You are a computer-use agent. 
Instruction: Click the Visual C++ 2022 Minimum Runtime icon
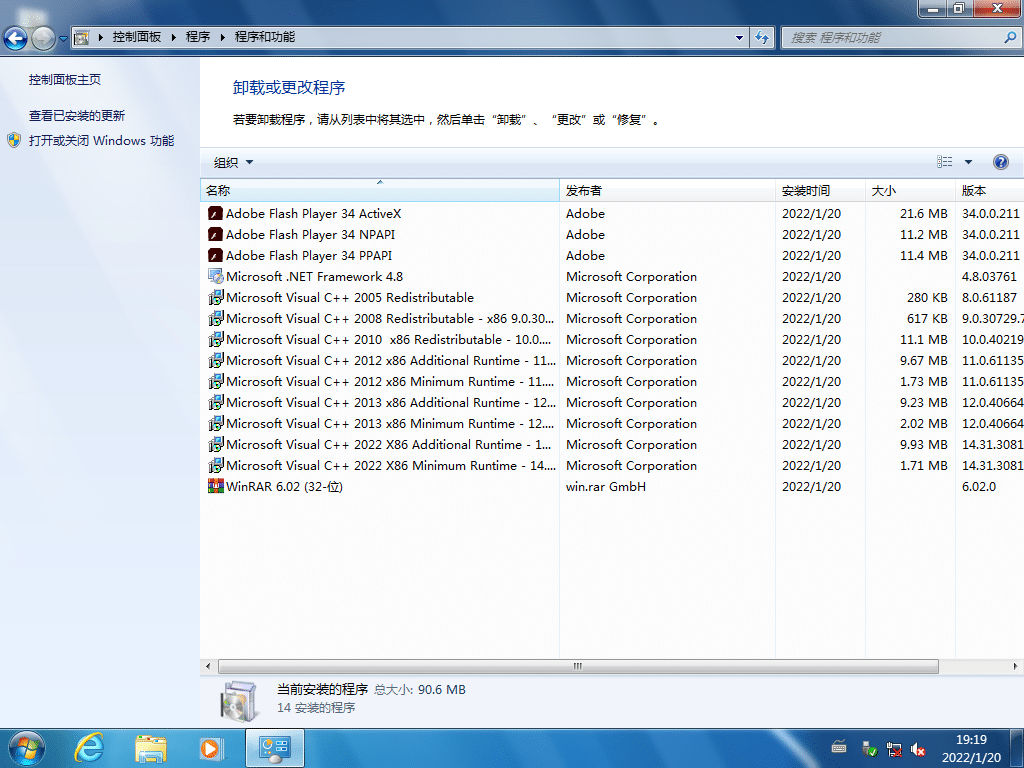(x=216, y=465)
